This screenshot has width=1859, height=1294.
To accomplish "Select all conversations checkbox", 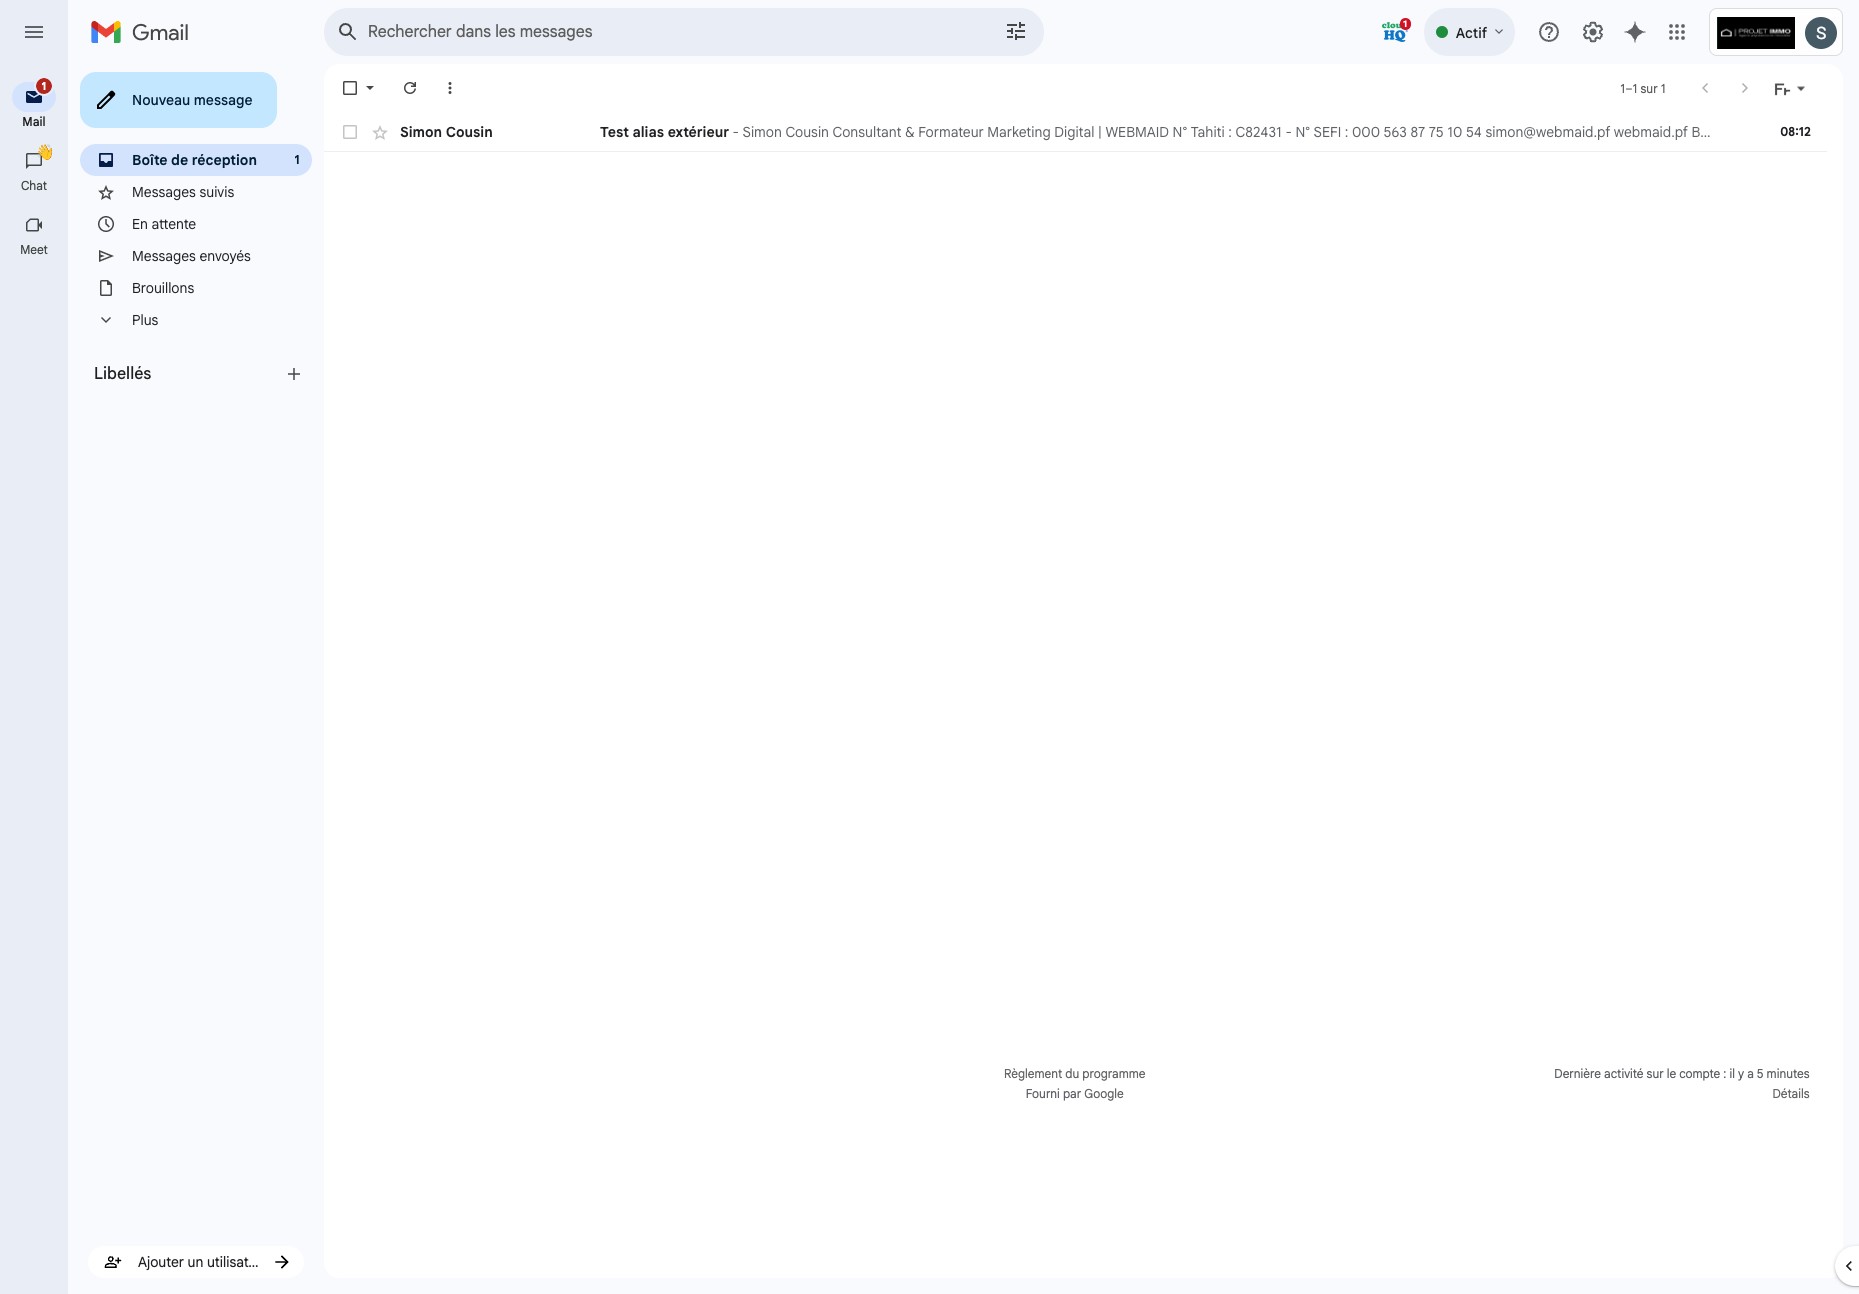I will [350, 88].
